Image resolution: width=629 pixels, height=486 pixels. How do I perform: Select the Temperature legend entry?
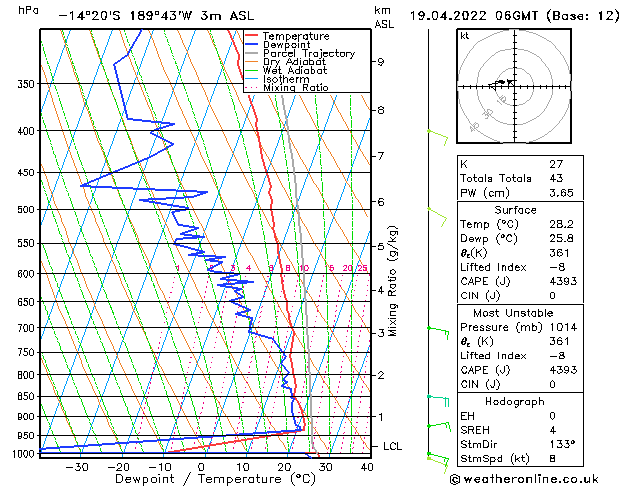click(x=296, y=36)
